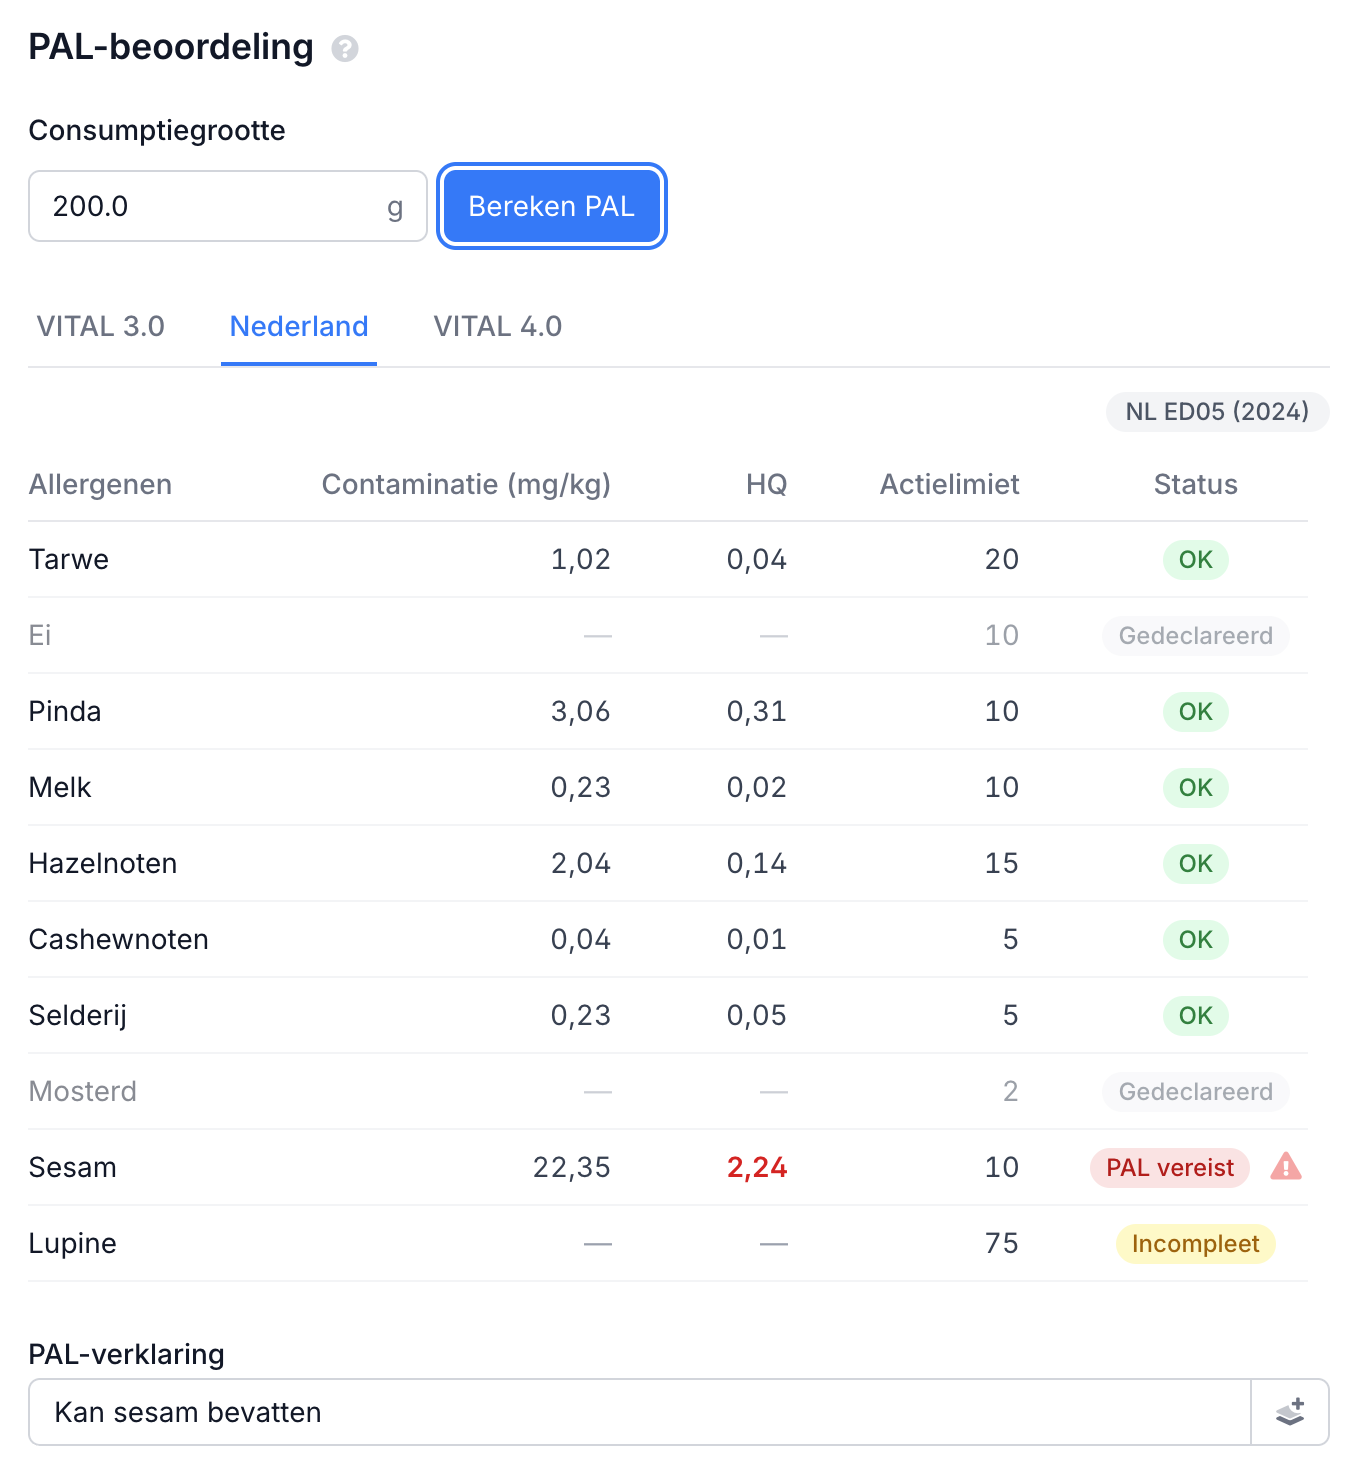Click the OK status for Tarwe
Image resolution: width=1366 pixels, height=1470 pixels.
tap(1195, 560)
